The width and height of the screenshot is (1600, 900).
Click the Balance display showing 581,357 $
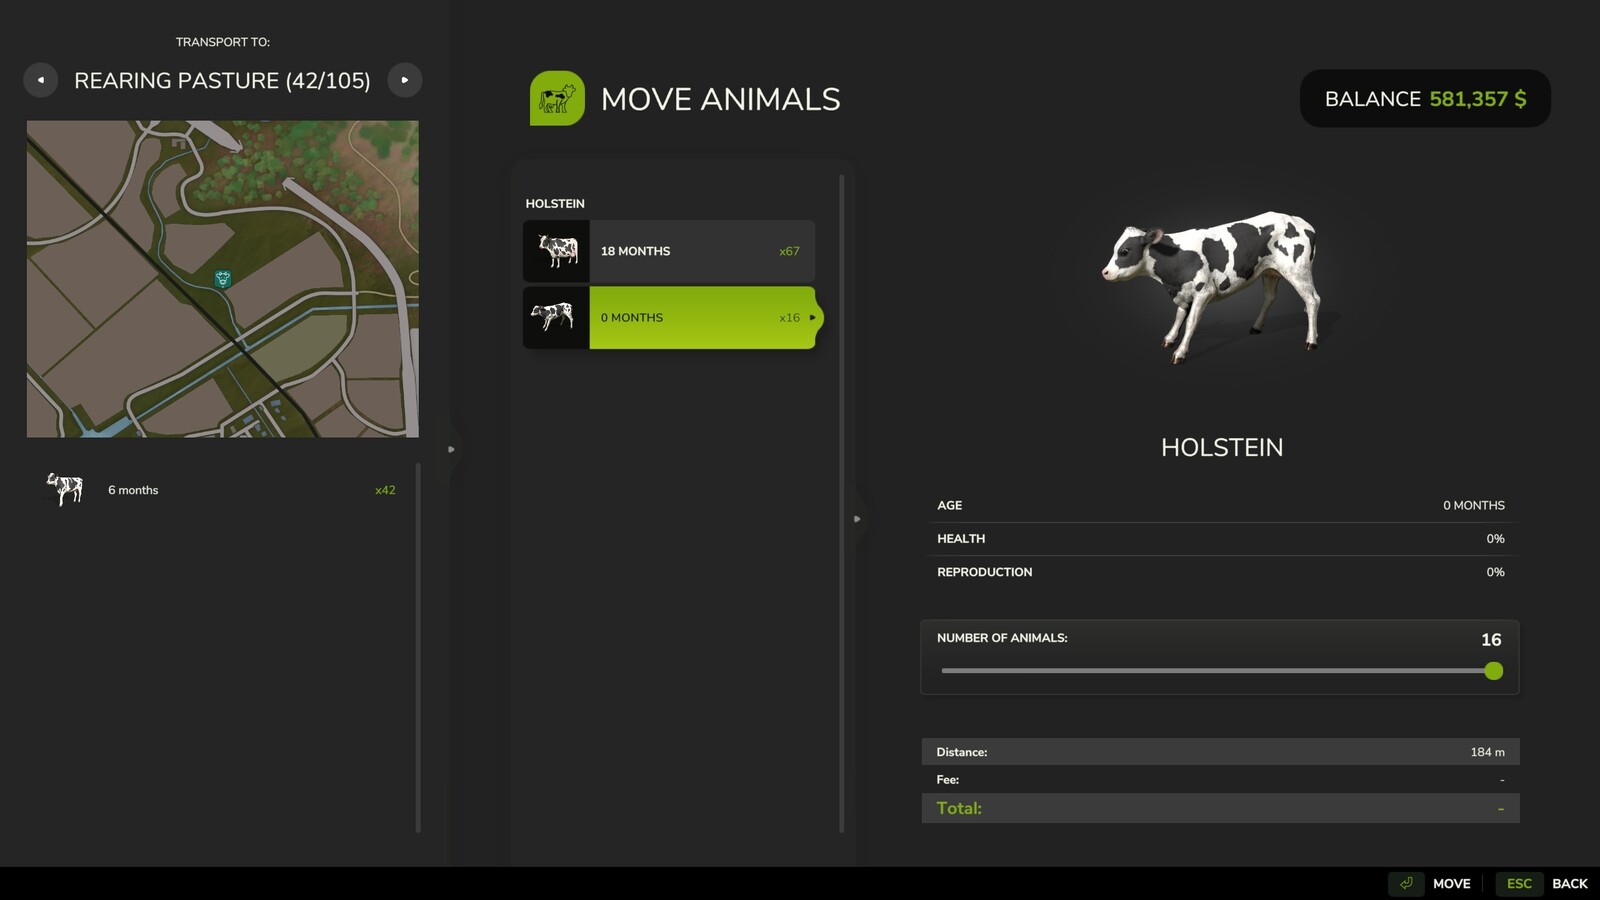(1424, 98)
